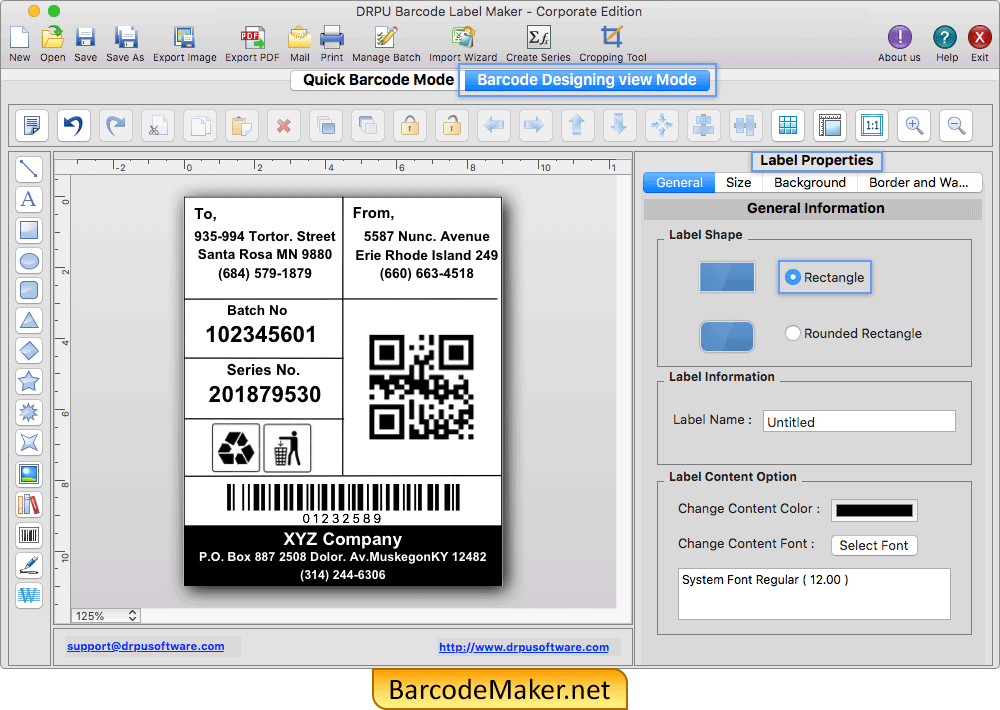Image resolution: width=1000 pixels, height=710 pixels.
Task: Choose the Rounded Rectangle radio button
Action: point(792,333)
